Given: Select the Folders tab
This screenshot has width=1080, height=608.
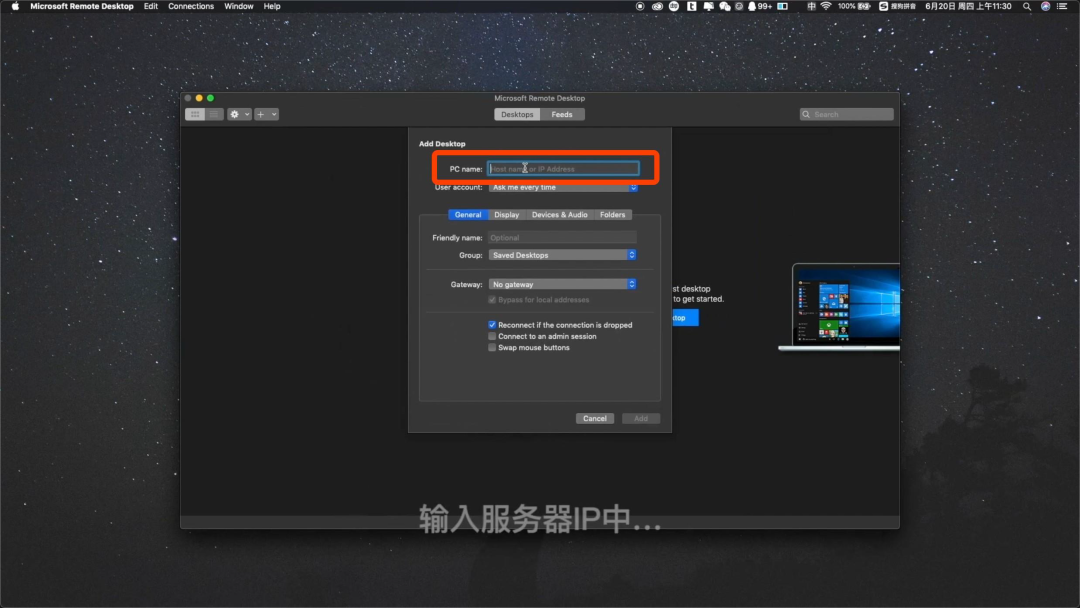Looking at the screenshot, I should 612,215.
